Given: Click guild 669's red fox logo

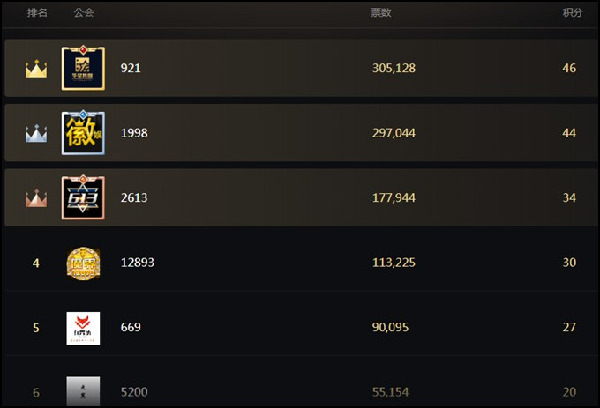Looking at the screenshot, I should click(83, 328).
